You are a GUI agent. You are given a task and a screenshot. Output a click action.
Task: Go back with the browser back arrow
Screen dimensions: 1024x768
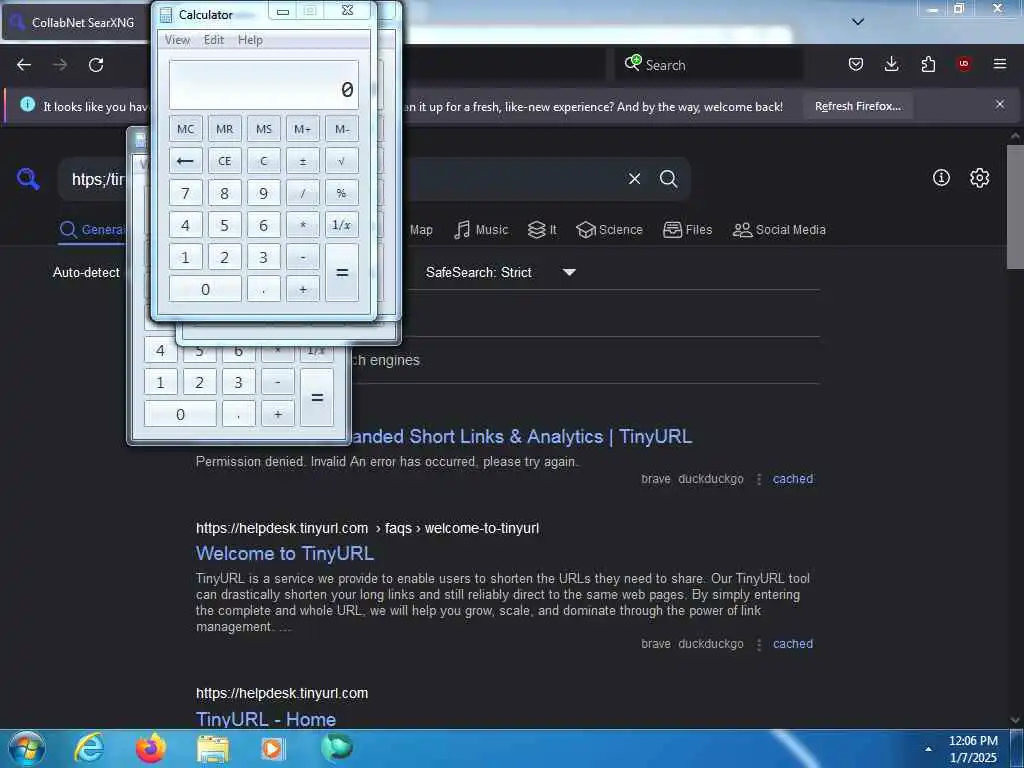pos(24,65)
